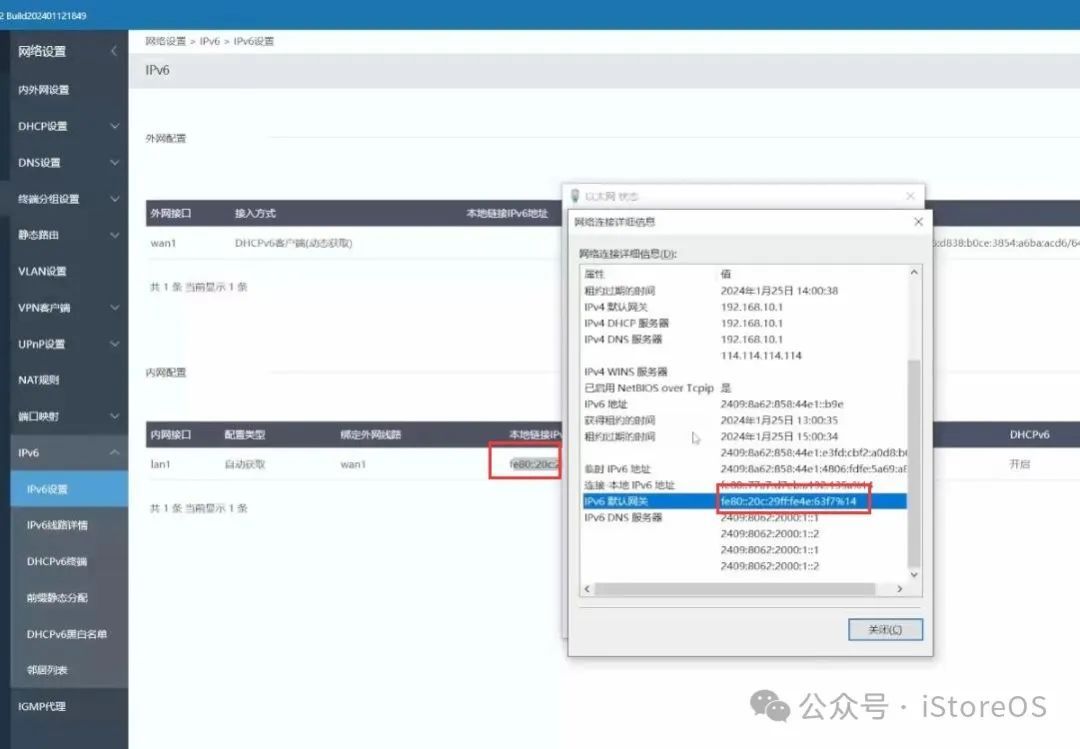Select the 已启用 NetBIOS over Tcpip row
The height and width of the screenshot is (749, 1080).
coord(745,388)
